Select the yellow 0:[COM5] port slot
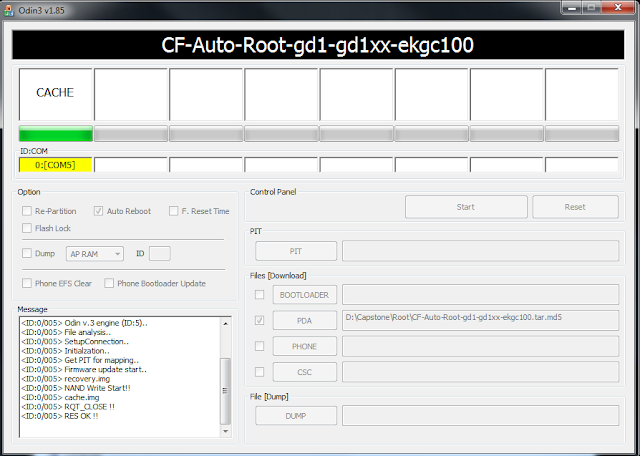 [x=56, y=165]
